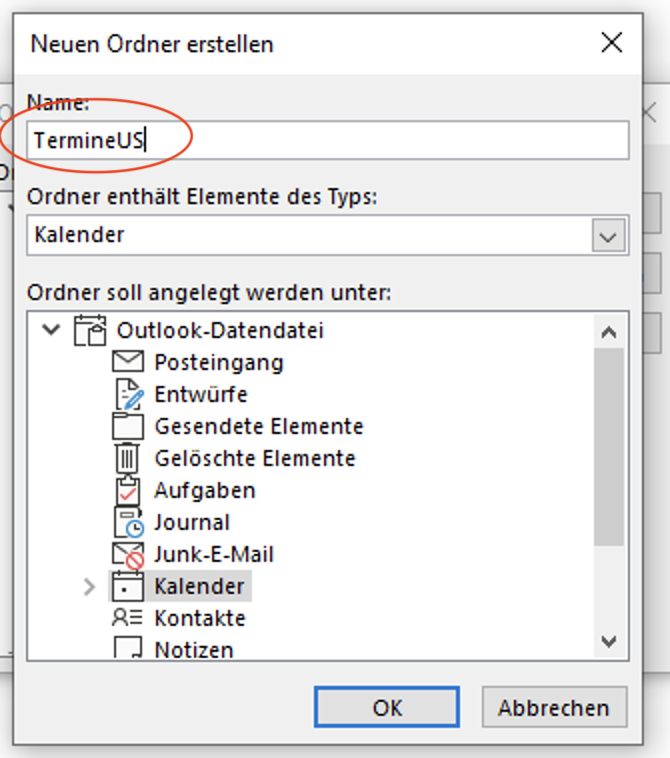Click the Junk-E-Mail blocked envelope icon
670x758 pixels.
coord(128,554)
